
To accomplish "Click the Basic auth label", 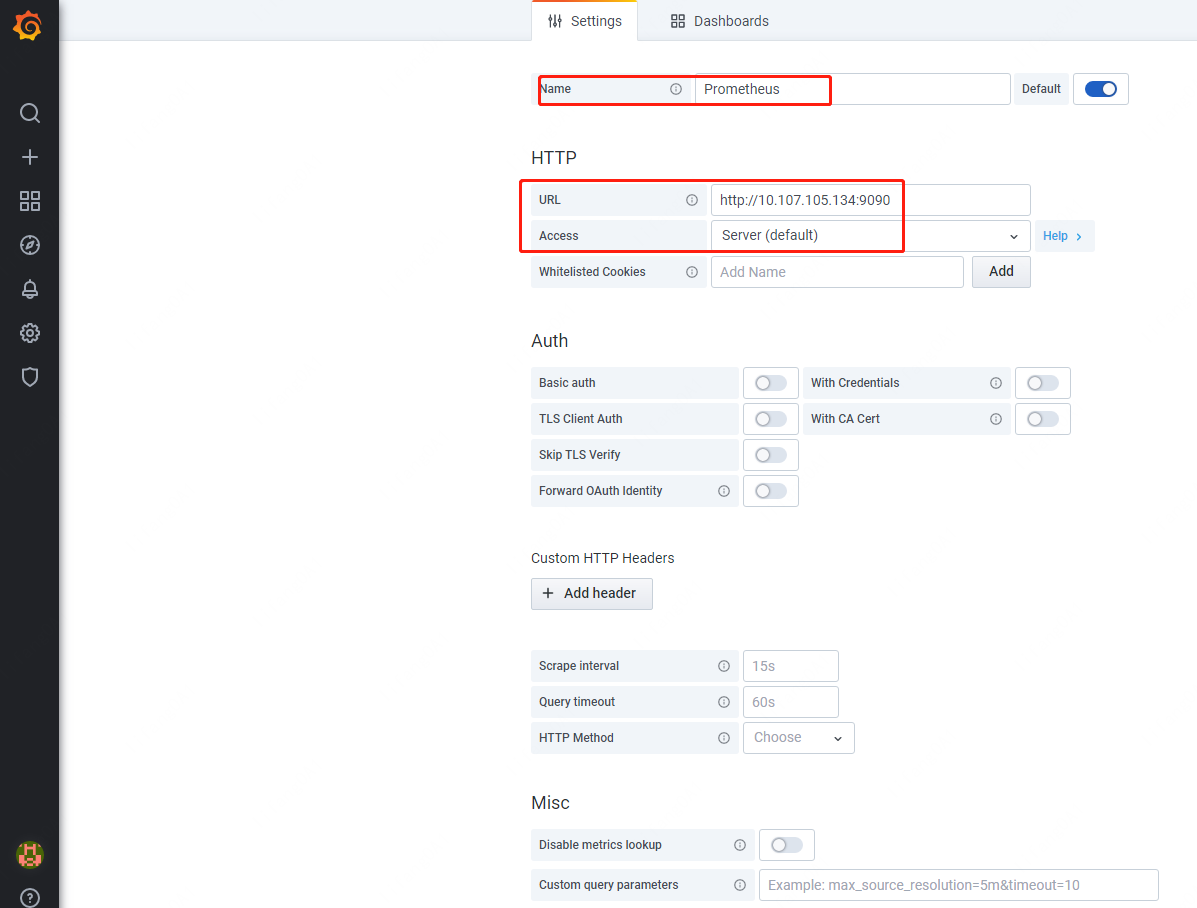I will tap(567, 383).
